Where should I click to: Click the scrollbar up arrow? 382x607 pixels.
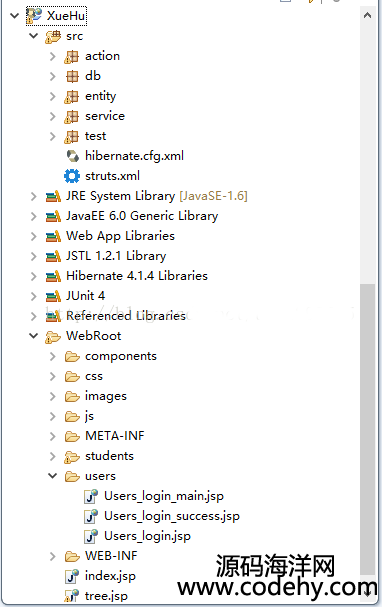click(x=367, y=15)
